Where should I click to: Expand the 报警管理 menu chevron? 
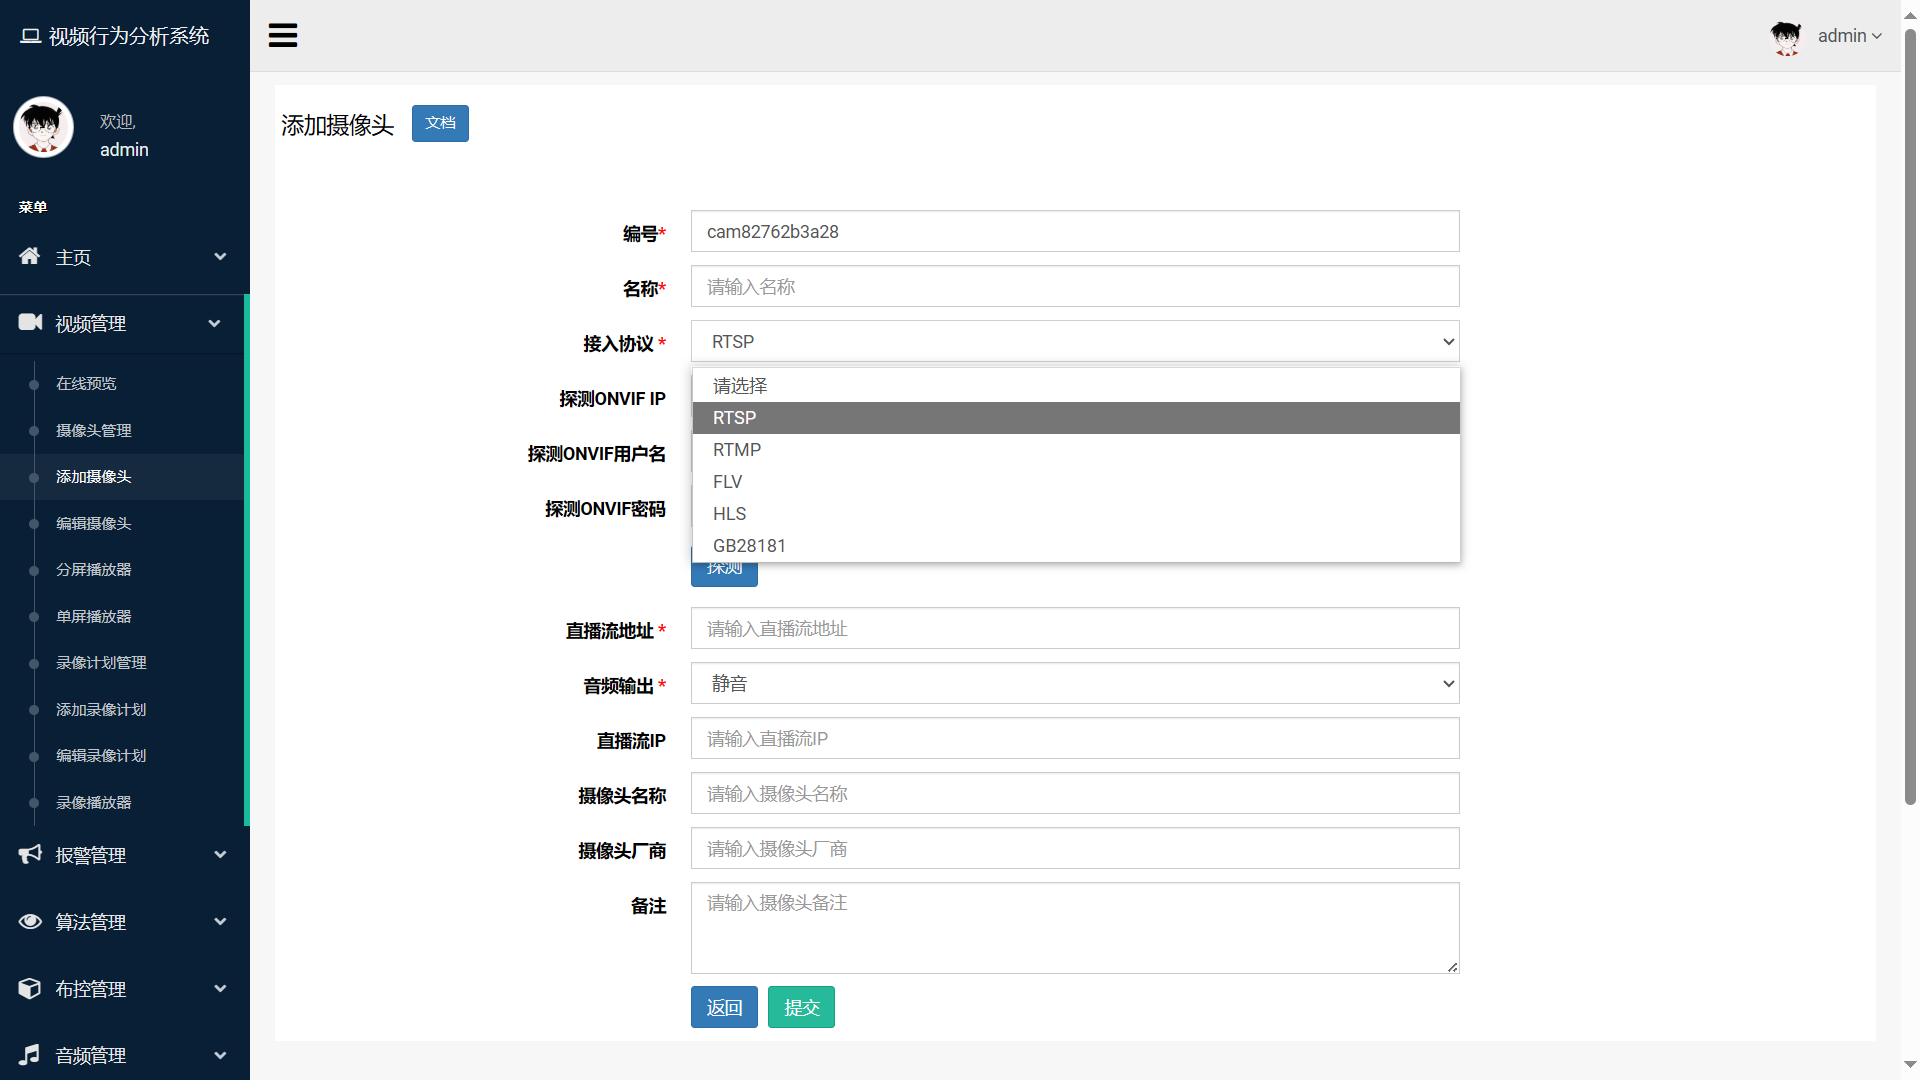pyautogui.click(x=220, y=855)
